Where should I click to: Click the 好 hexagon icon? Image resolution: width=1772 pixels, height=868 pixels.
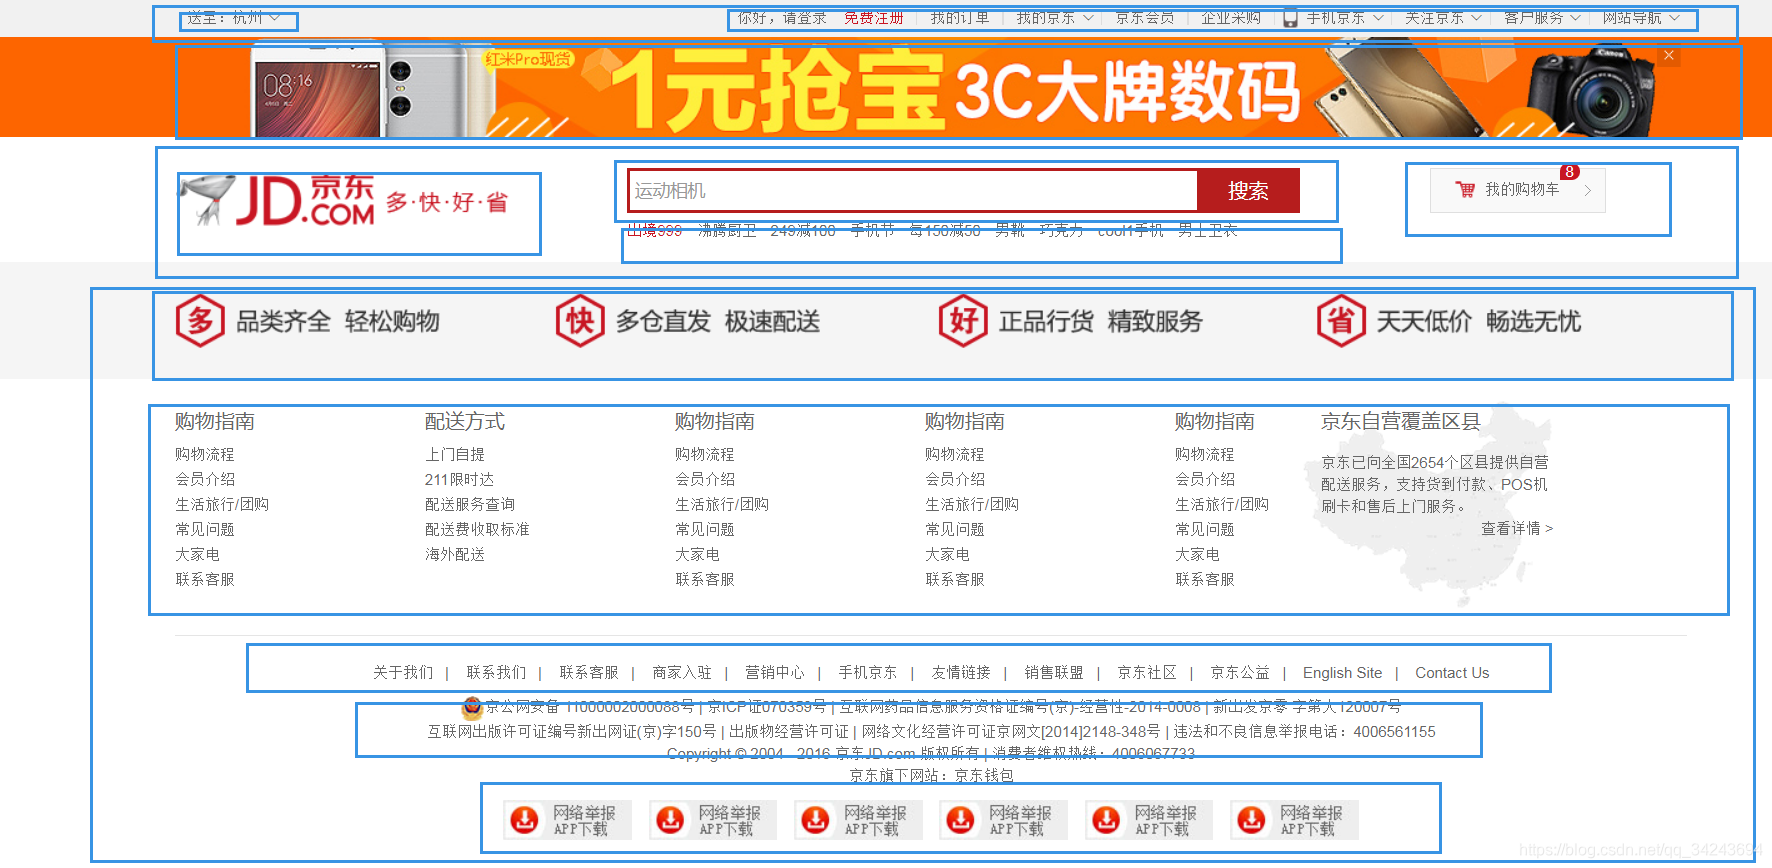[963, 321]
